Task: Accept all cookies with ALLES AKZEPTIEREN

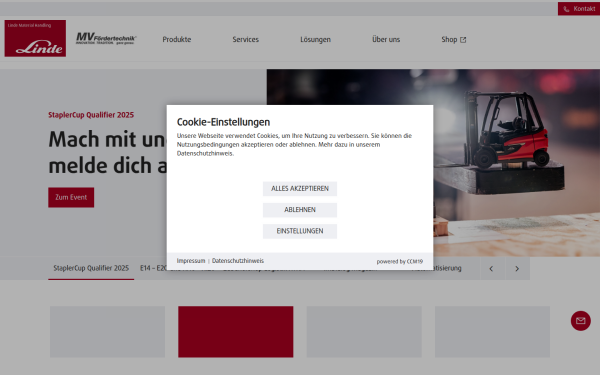Action: [300, 189]
